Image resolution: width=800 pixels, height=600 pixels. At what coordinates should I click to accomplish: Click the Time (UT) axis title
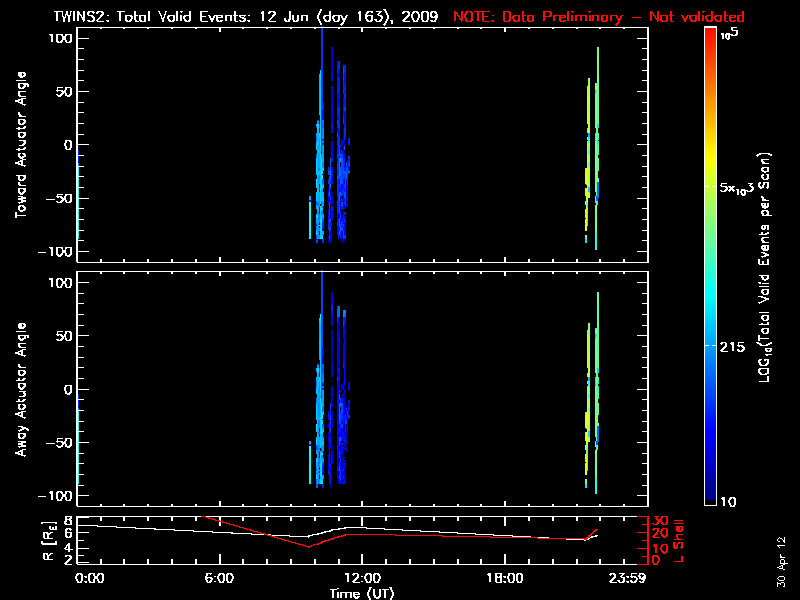[361, 593]
